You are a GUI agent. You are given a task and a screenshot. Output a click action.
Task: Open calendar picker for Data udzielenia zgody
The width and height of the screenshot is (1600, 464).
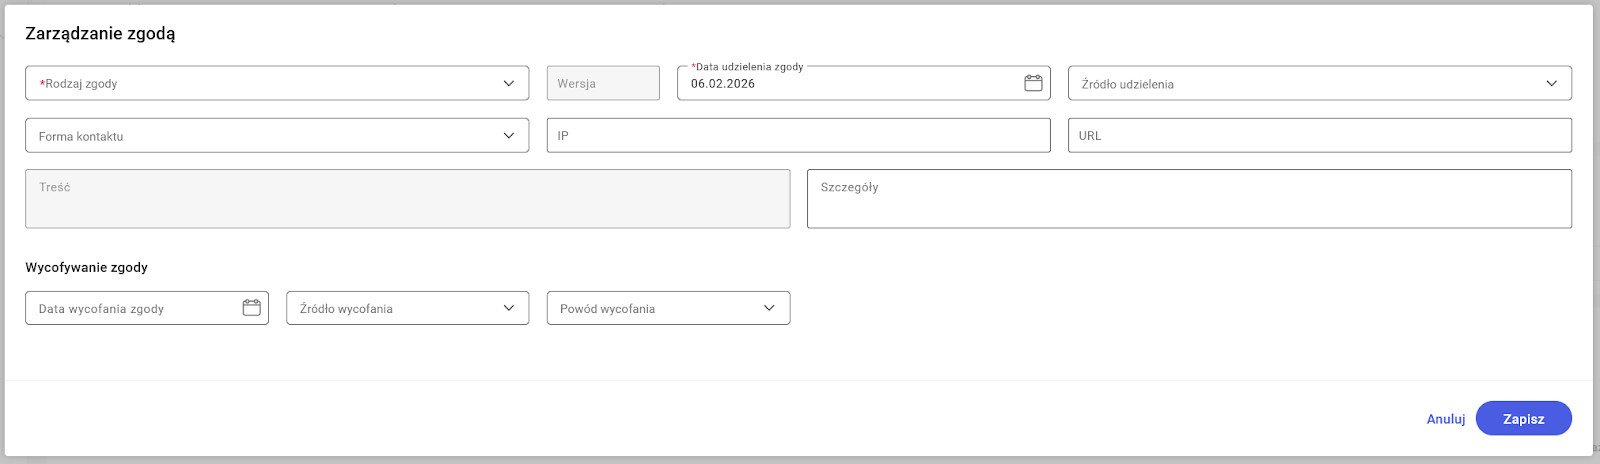pyautogui.click(x=1033, y=84)
